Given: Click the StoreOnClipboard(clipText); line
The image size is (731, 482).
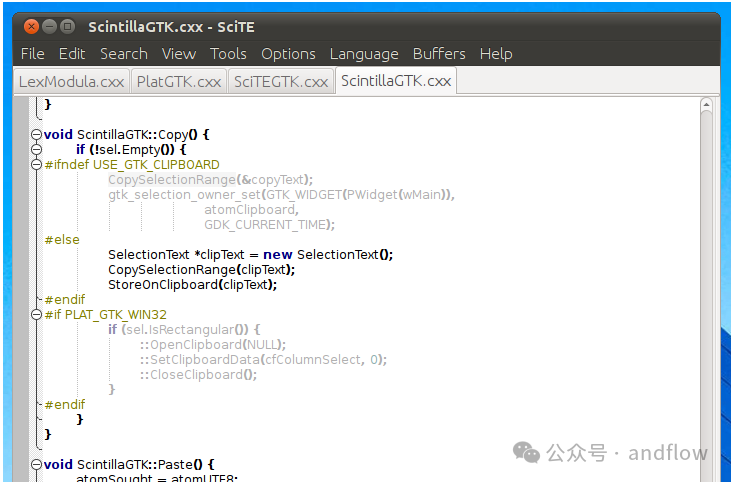Looking at the screenshot, I should coord(193,285).
